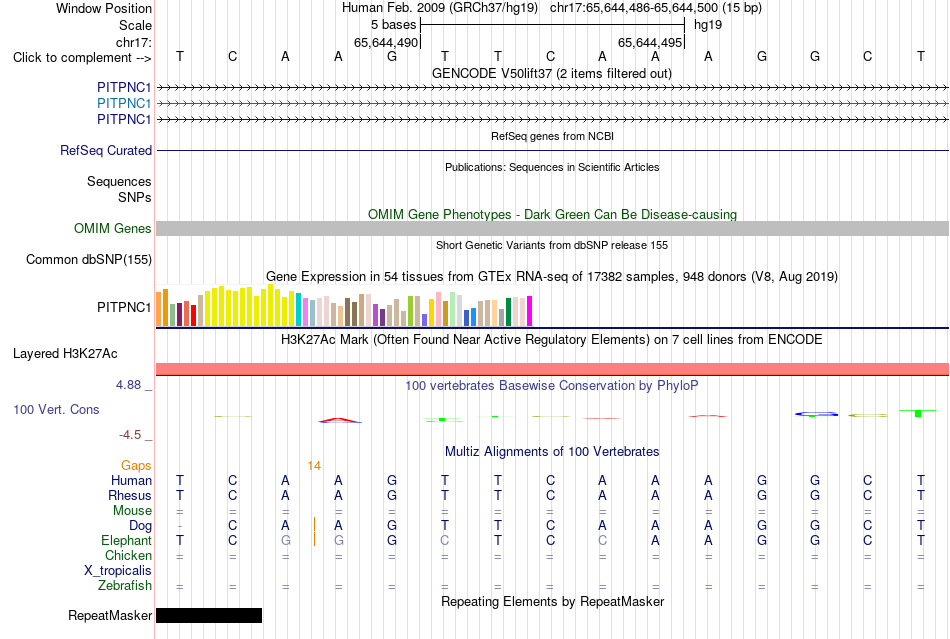This screenshot has width=950, height=639.
Task: Click the orange insertion mark in Elephant row
Action: click(314, 539)
